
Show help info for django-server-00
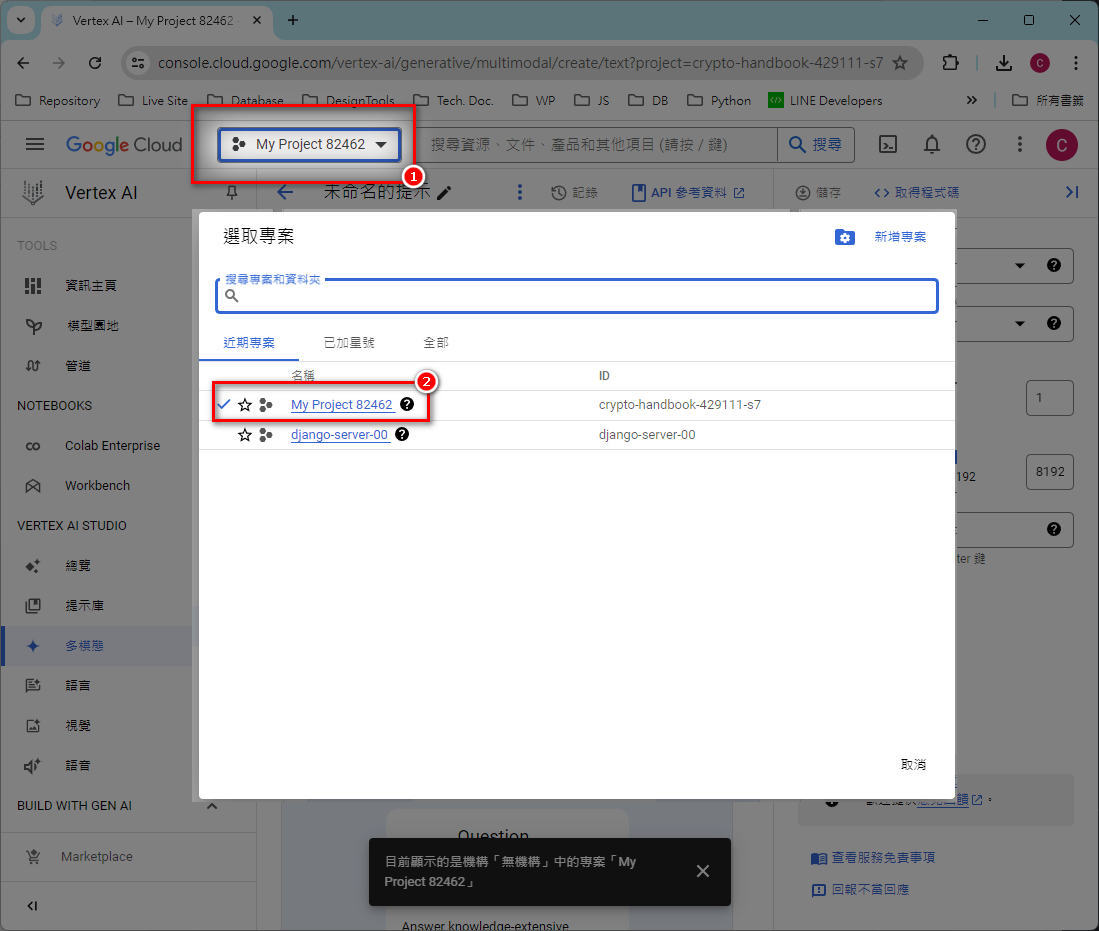pos(402,434)
